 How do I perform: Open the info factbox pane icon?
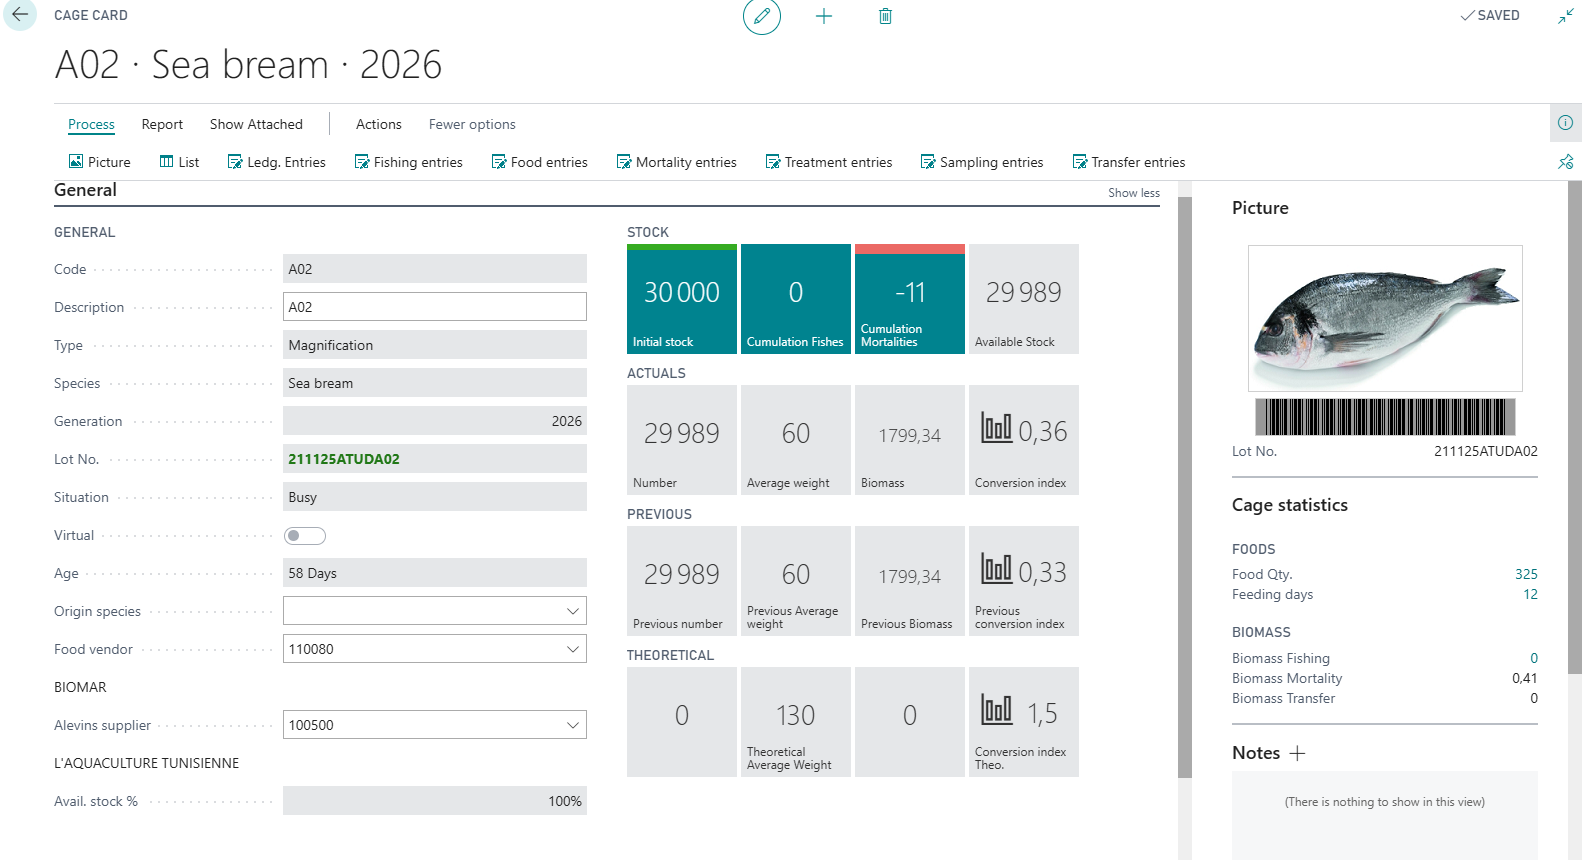click(1565, 123)
